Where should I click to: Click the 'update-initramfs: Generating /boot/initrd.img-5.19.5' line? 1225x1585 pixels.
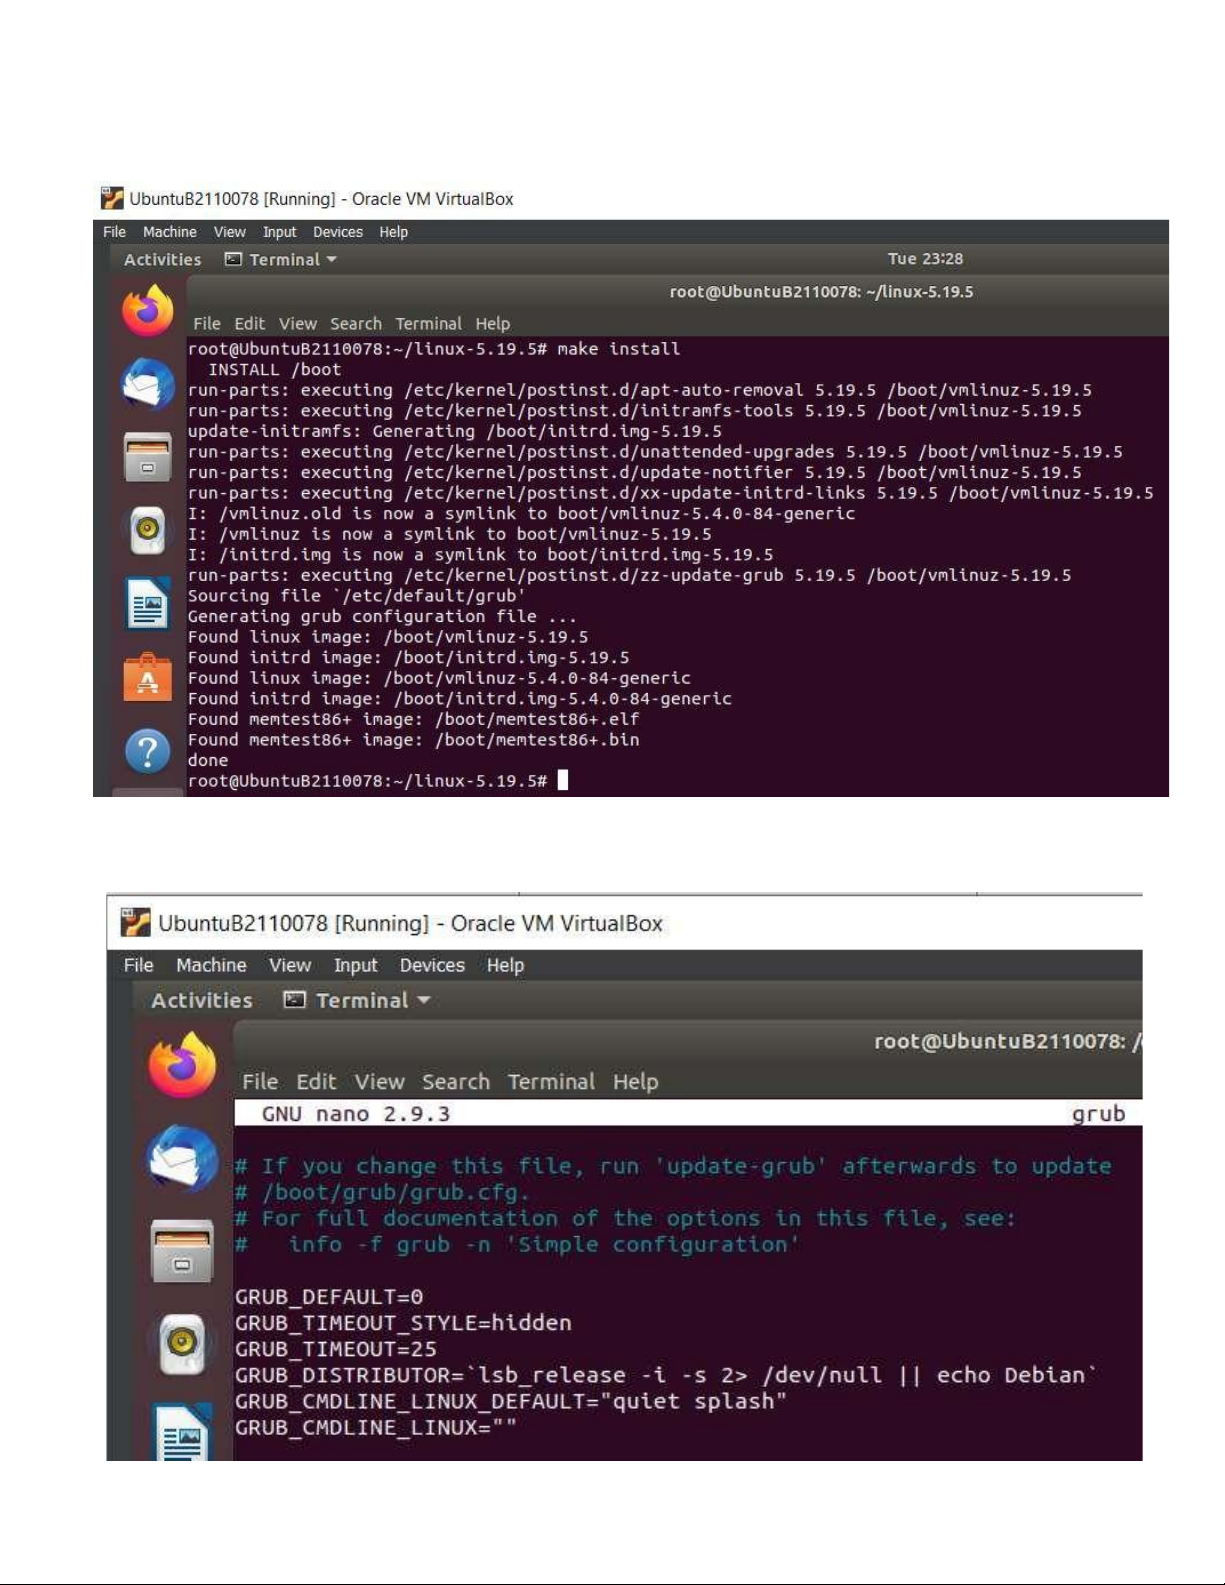455,432
